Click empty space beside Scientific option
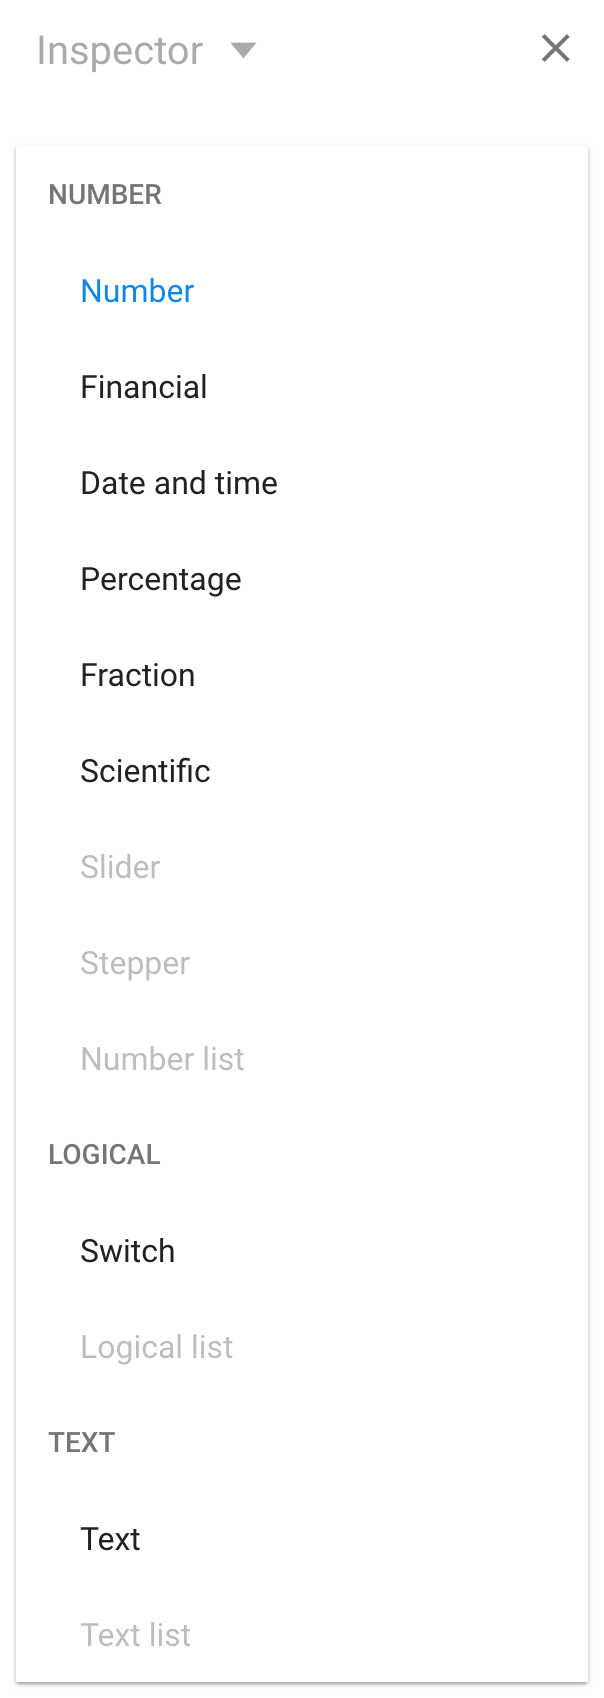This screenshot has height=1698, width=604. (x=400, y=771)
